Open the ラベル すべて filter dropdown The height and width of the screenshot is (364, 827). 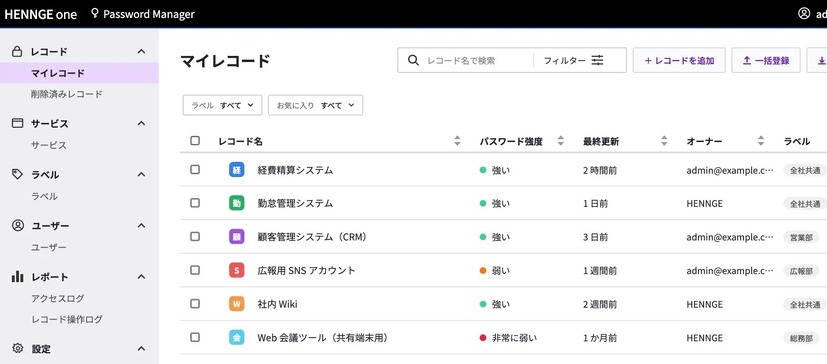pos(223,105)
